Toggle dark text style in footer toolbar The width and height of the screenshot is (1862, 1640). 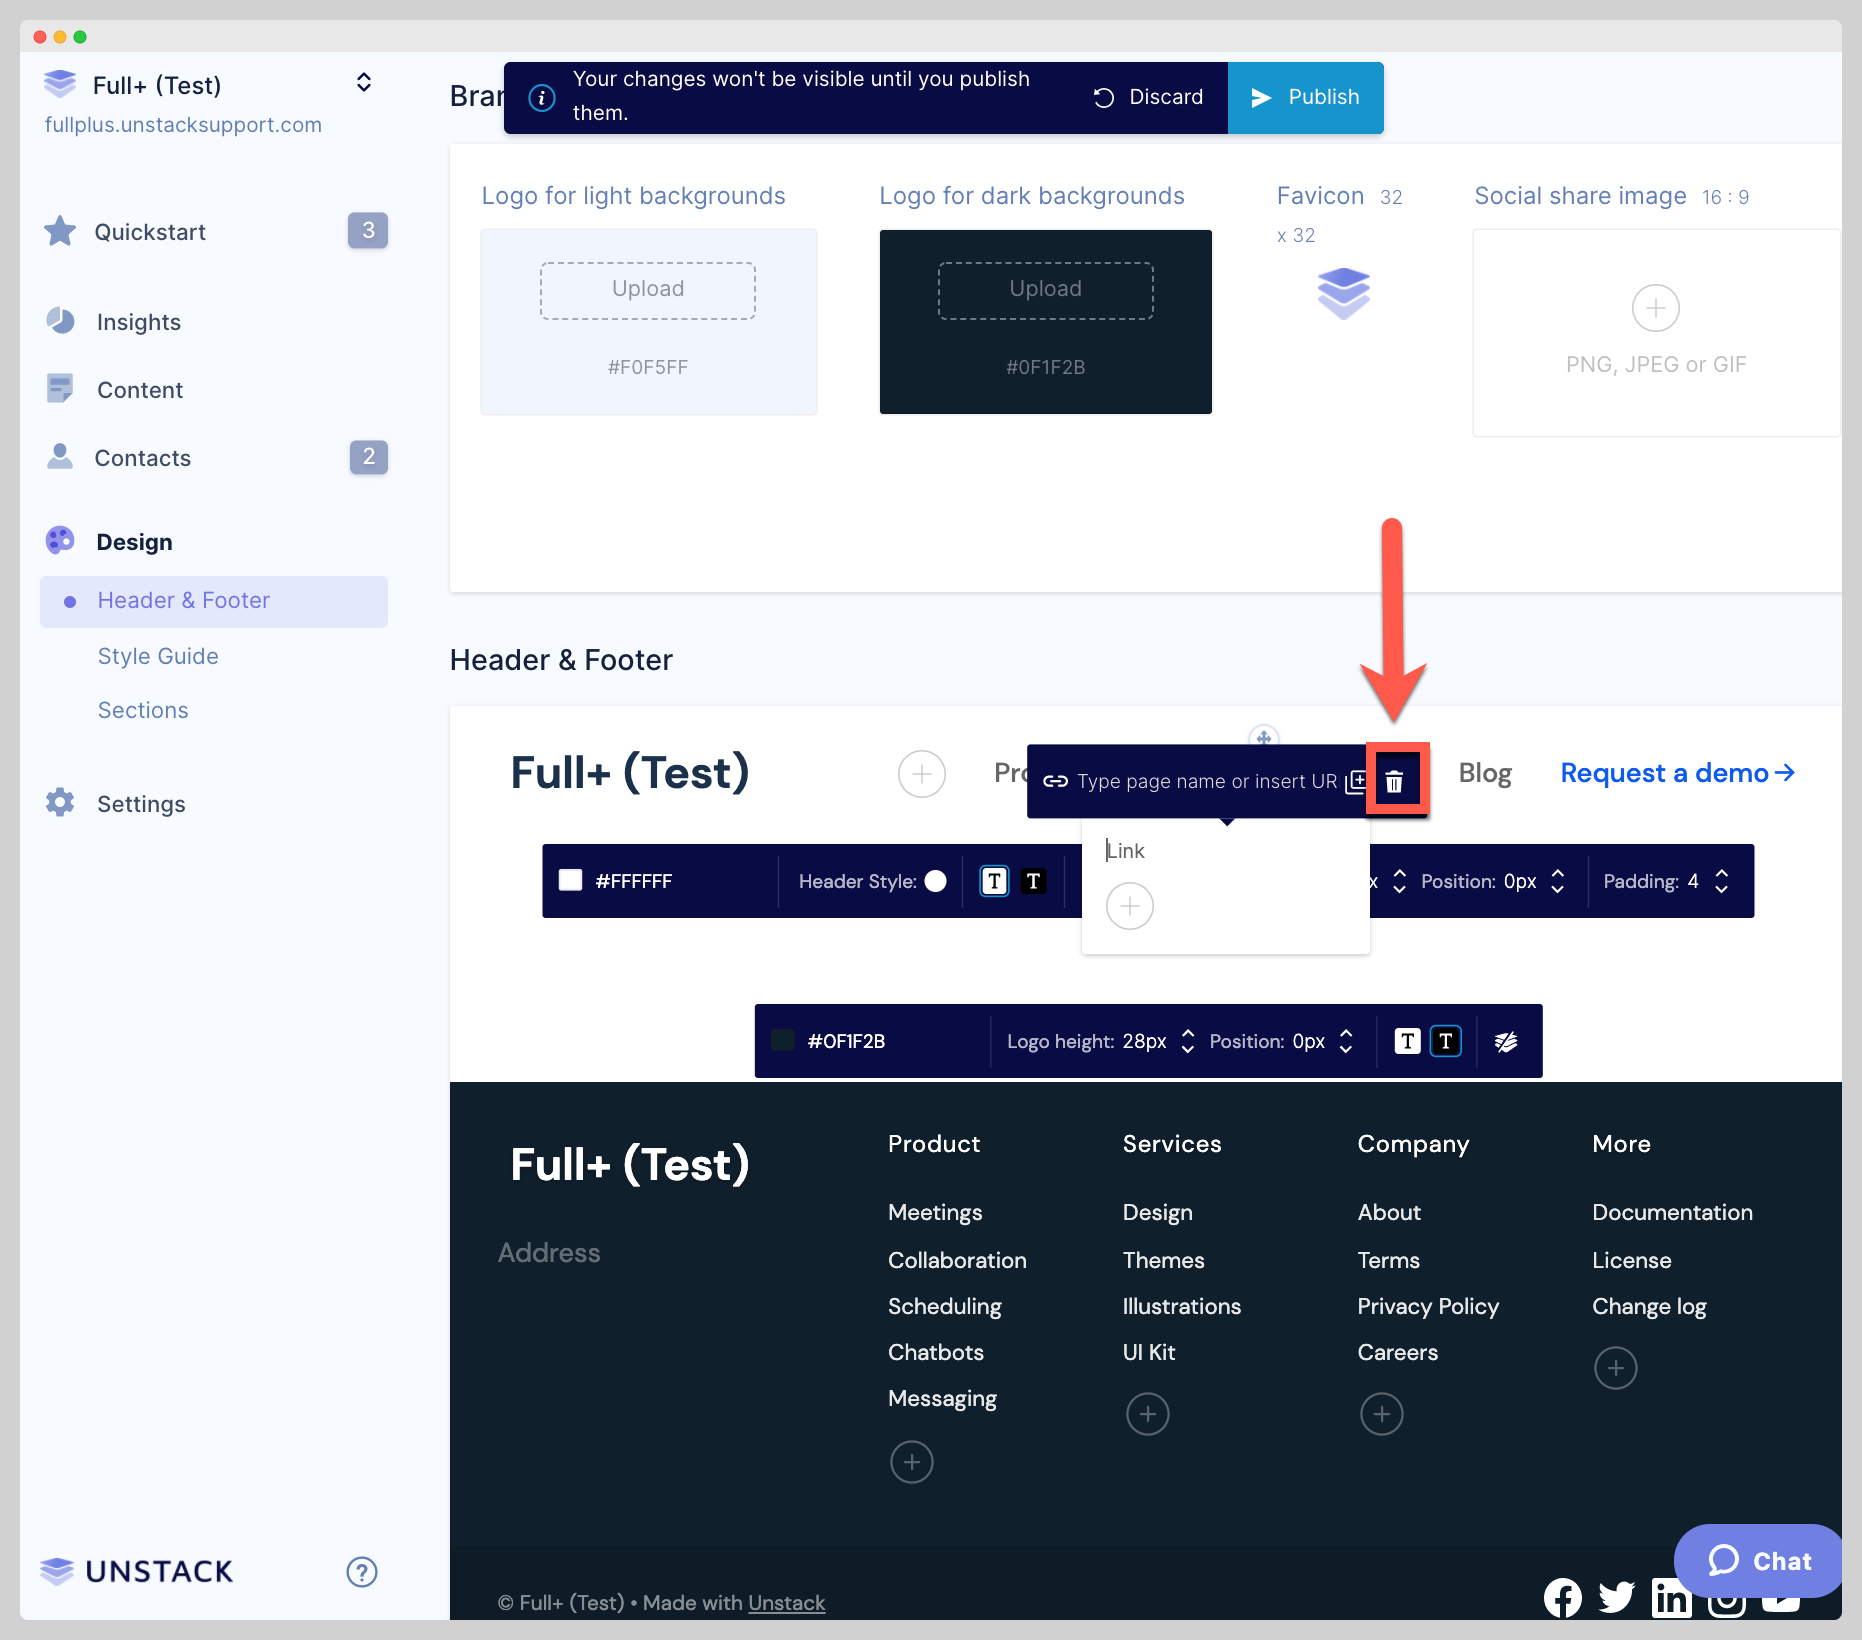coord(1446,1042)
